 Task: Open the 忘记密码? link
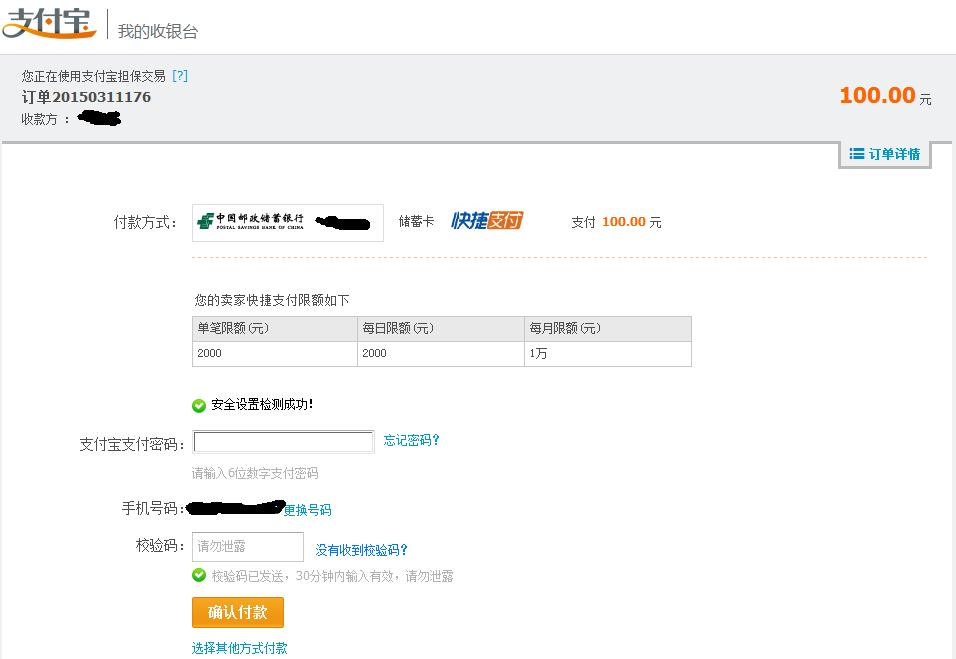click(412, 440)
